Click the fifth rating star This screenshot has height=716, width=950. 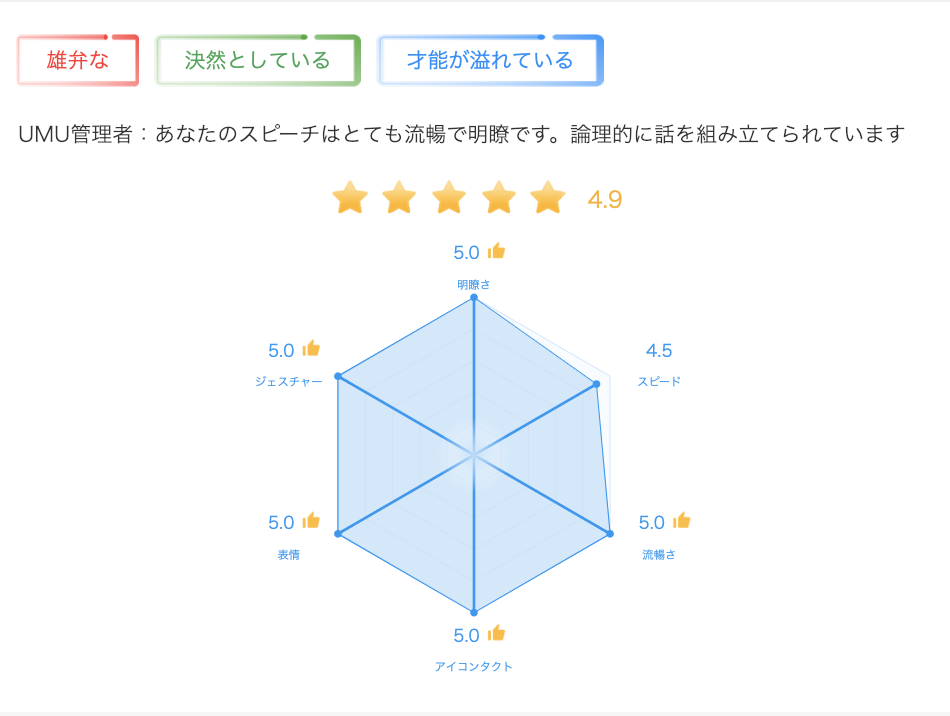pos(548,197)
